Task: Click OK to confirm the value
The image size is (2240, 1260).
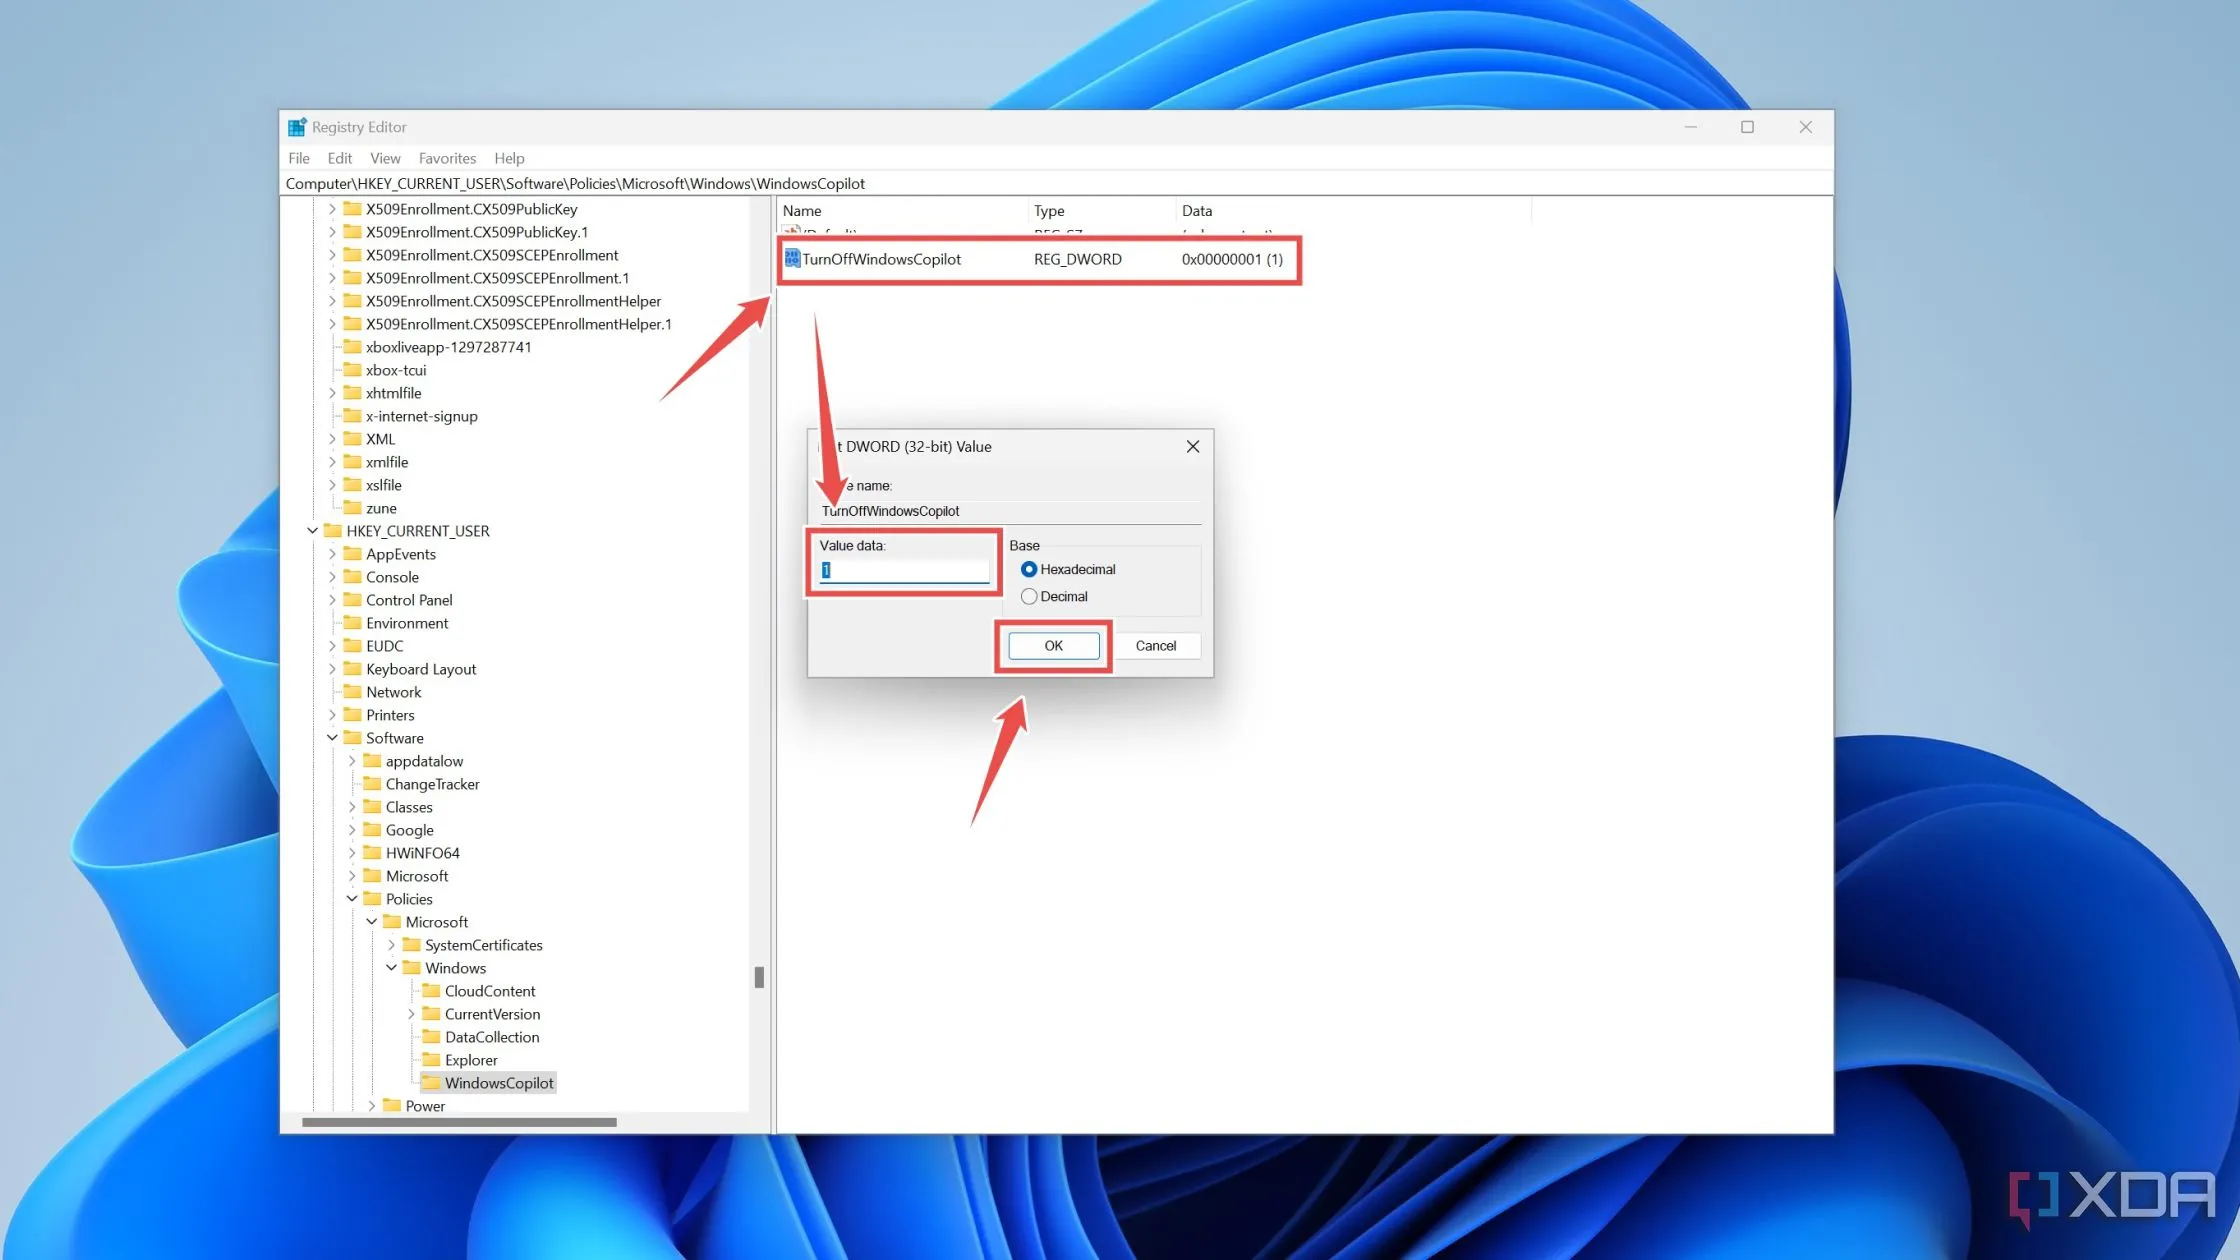Action: point(1052,645)
